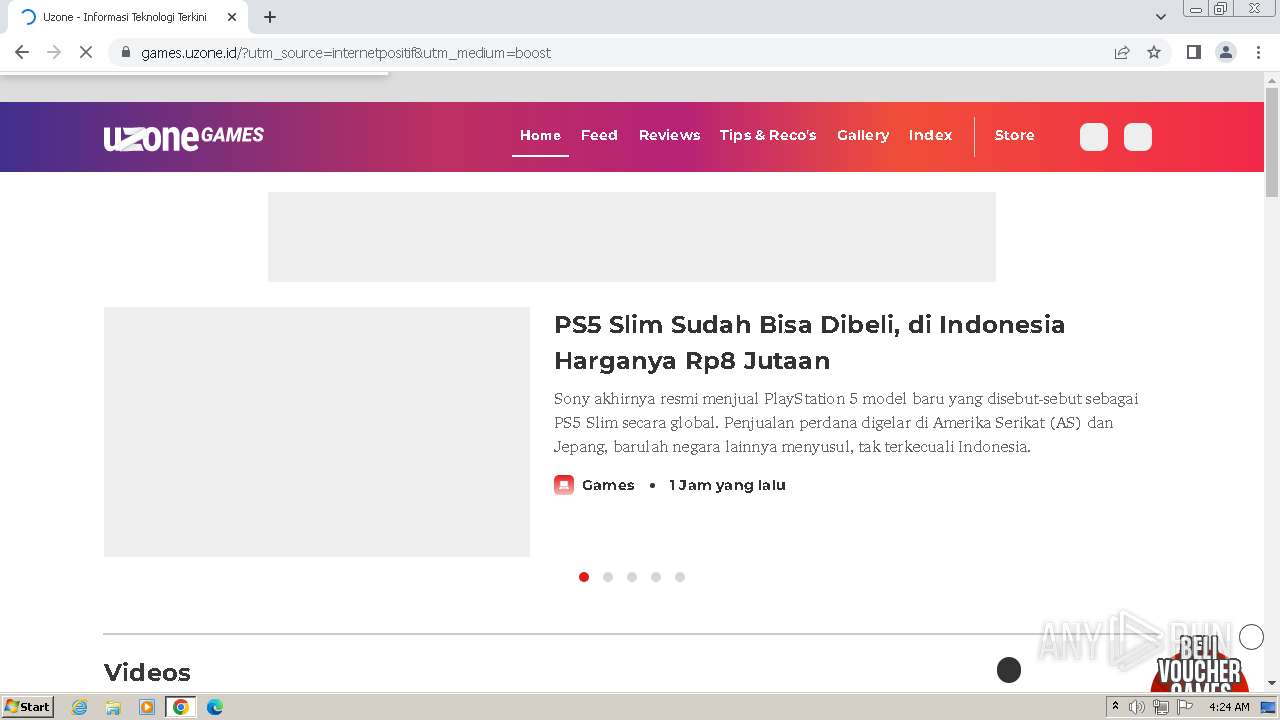Click the '1 Jam yang lalu' timestamp

[727, 485]
